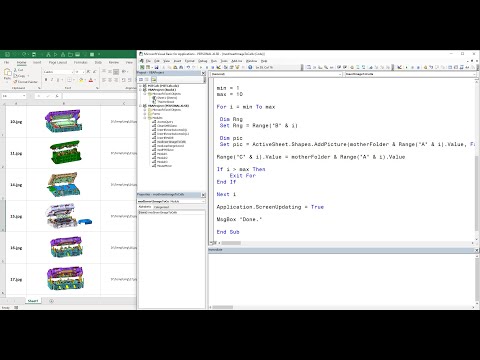Open the Excel font size dropdown
This screenshot has width=480, height=360.
[83, 72]
